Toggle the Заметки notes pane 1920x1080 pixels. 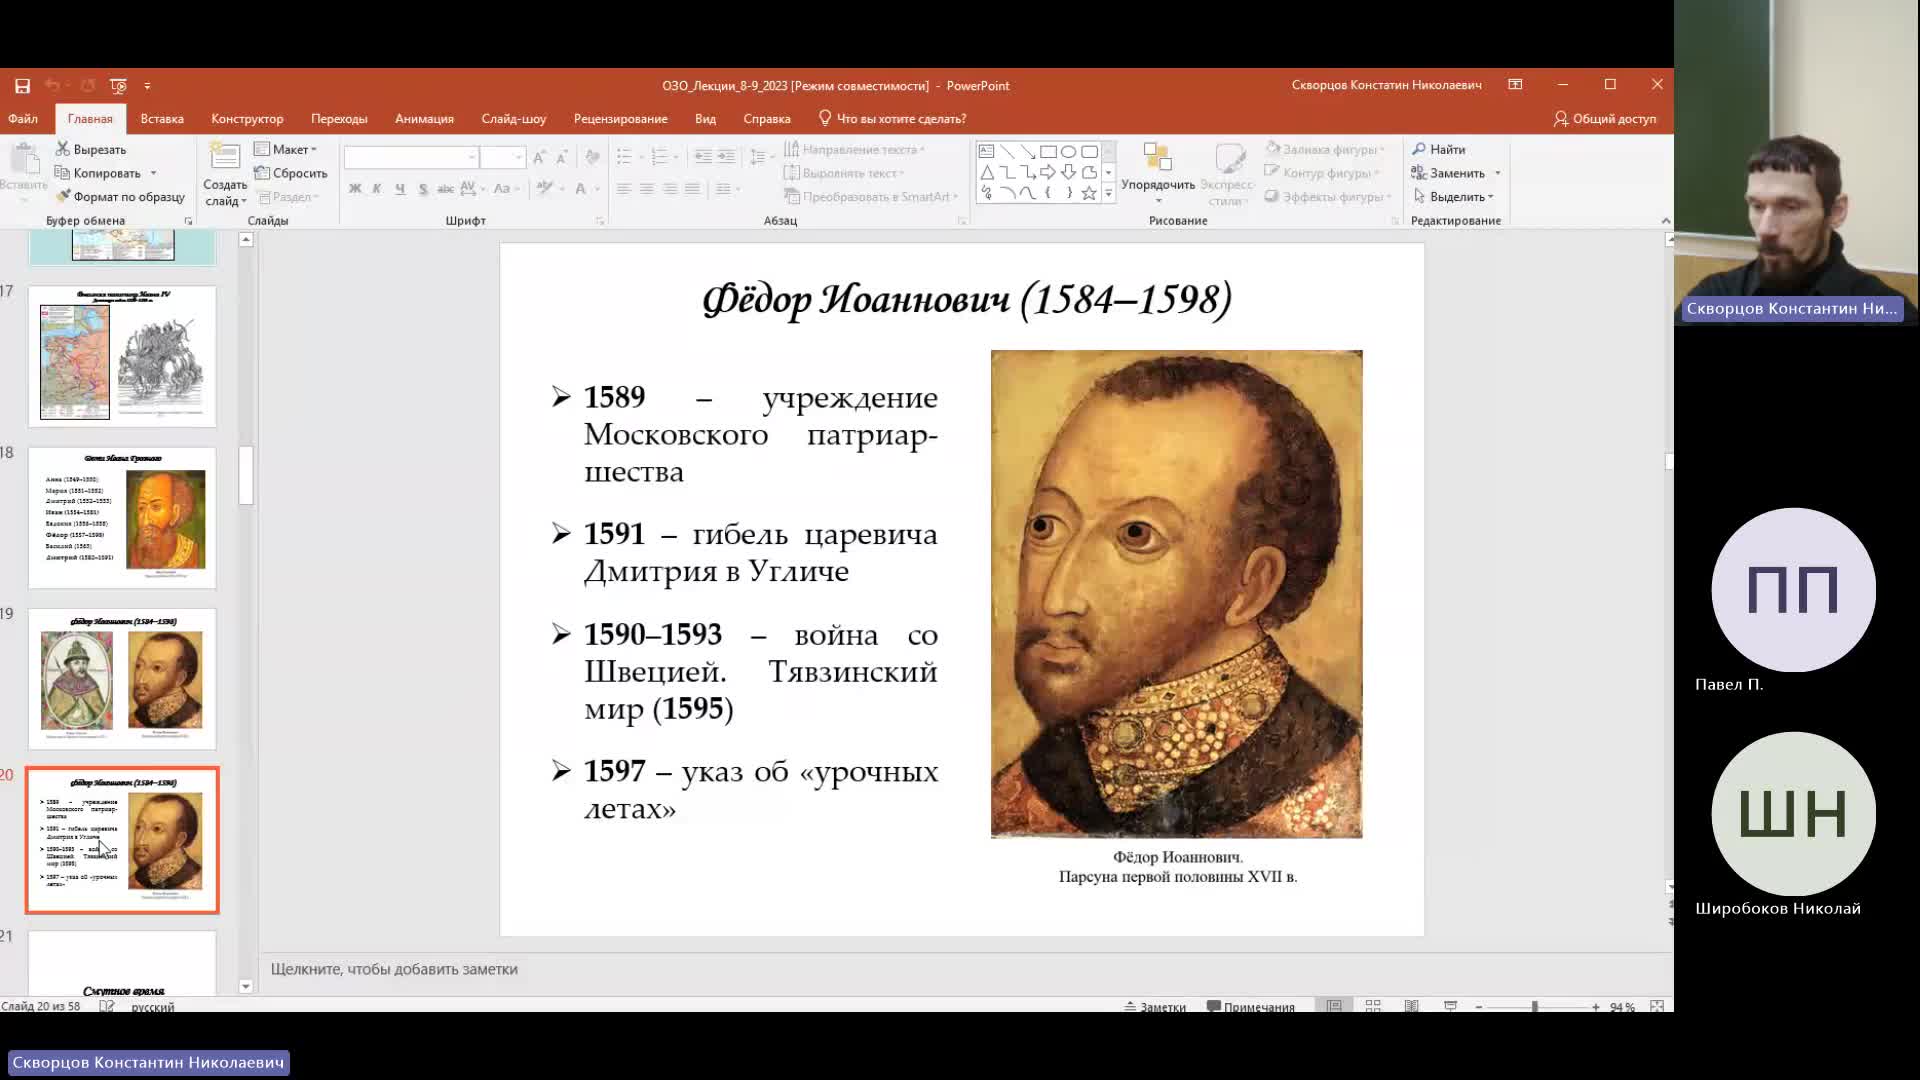1155,1007
